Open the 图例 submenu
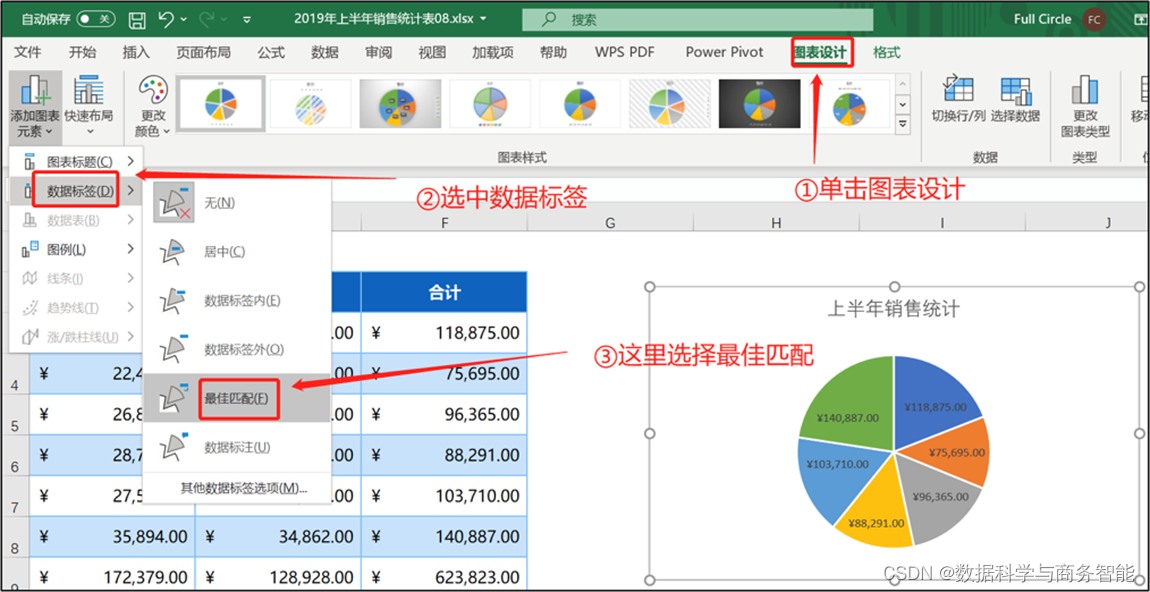 pyautogui.click(x=76, y=249)
